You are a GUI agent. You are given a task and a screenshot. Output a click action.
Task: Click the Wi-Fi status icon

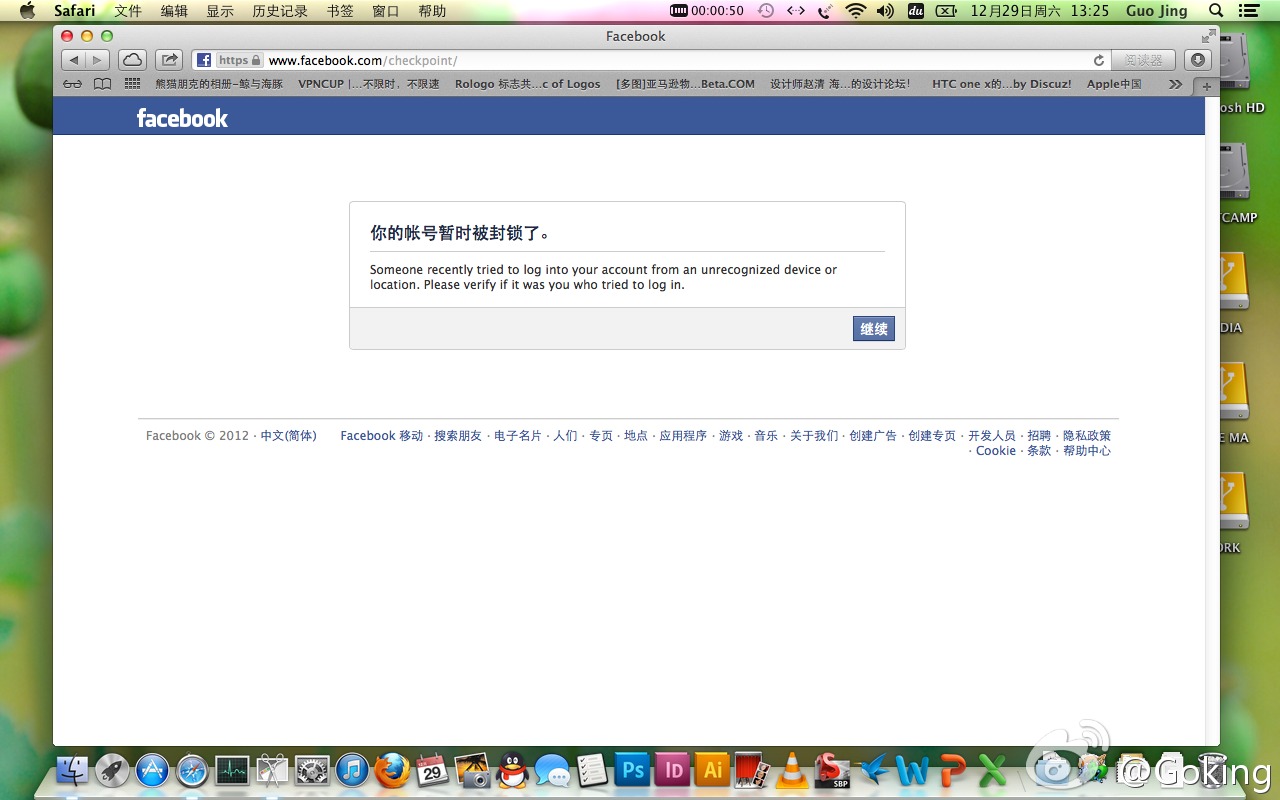click(x=855, y=11)
